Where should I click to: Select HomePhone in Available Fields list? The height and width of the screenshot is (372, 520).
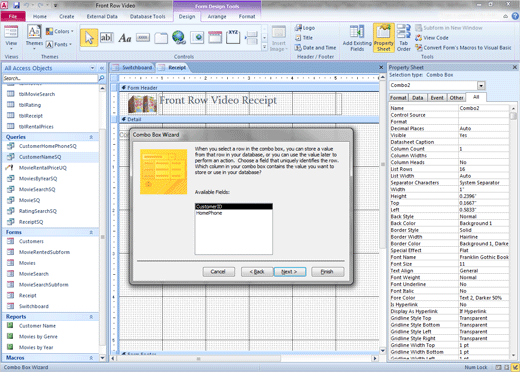tap(234, 213)
